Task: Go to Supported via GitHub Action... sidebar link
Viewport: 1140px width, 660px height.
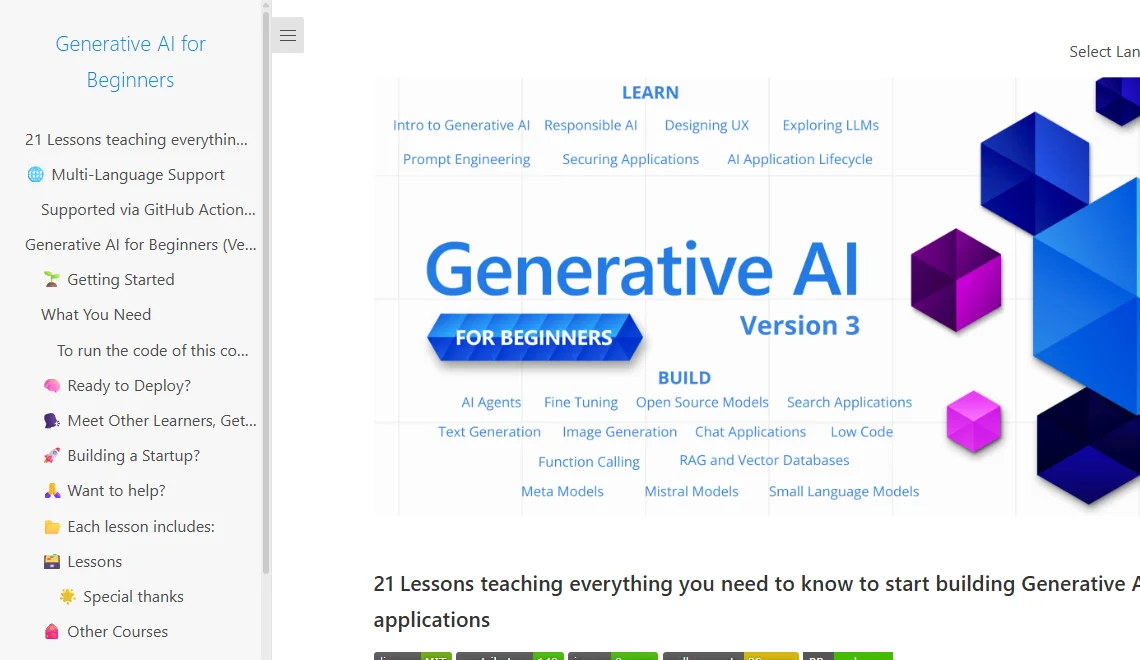Action: coord(148,209)
